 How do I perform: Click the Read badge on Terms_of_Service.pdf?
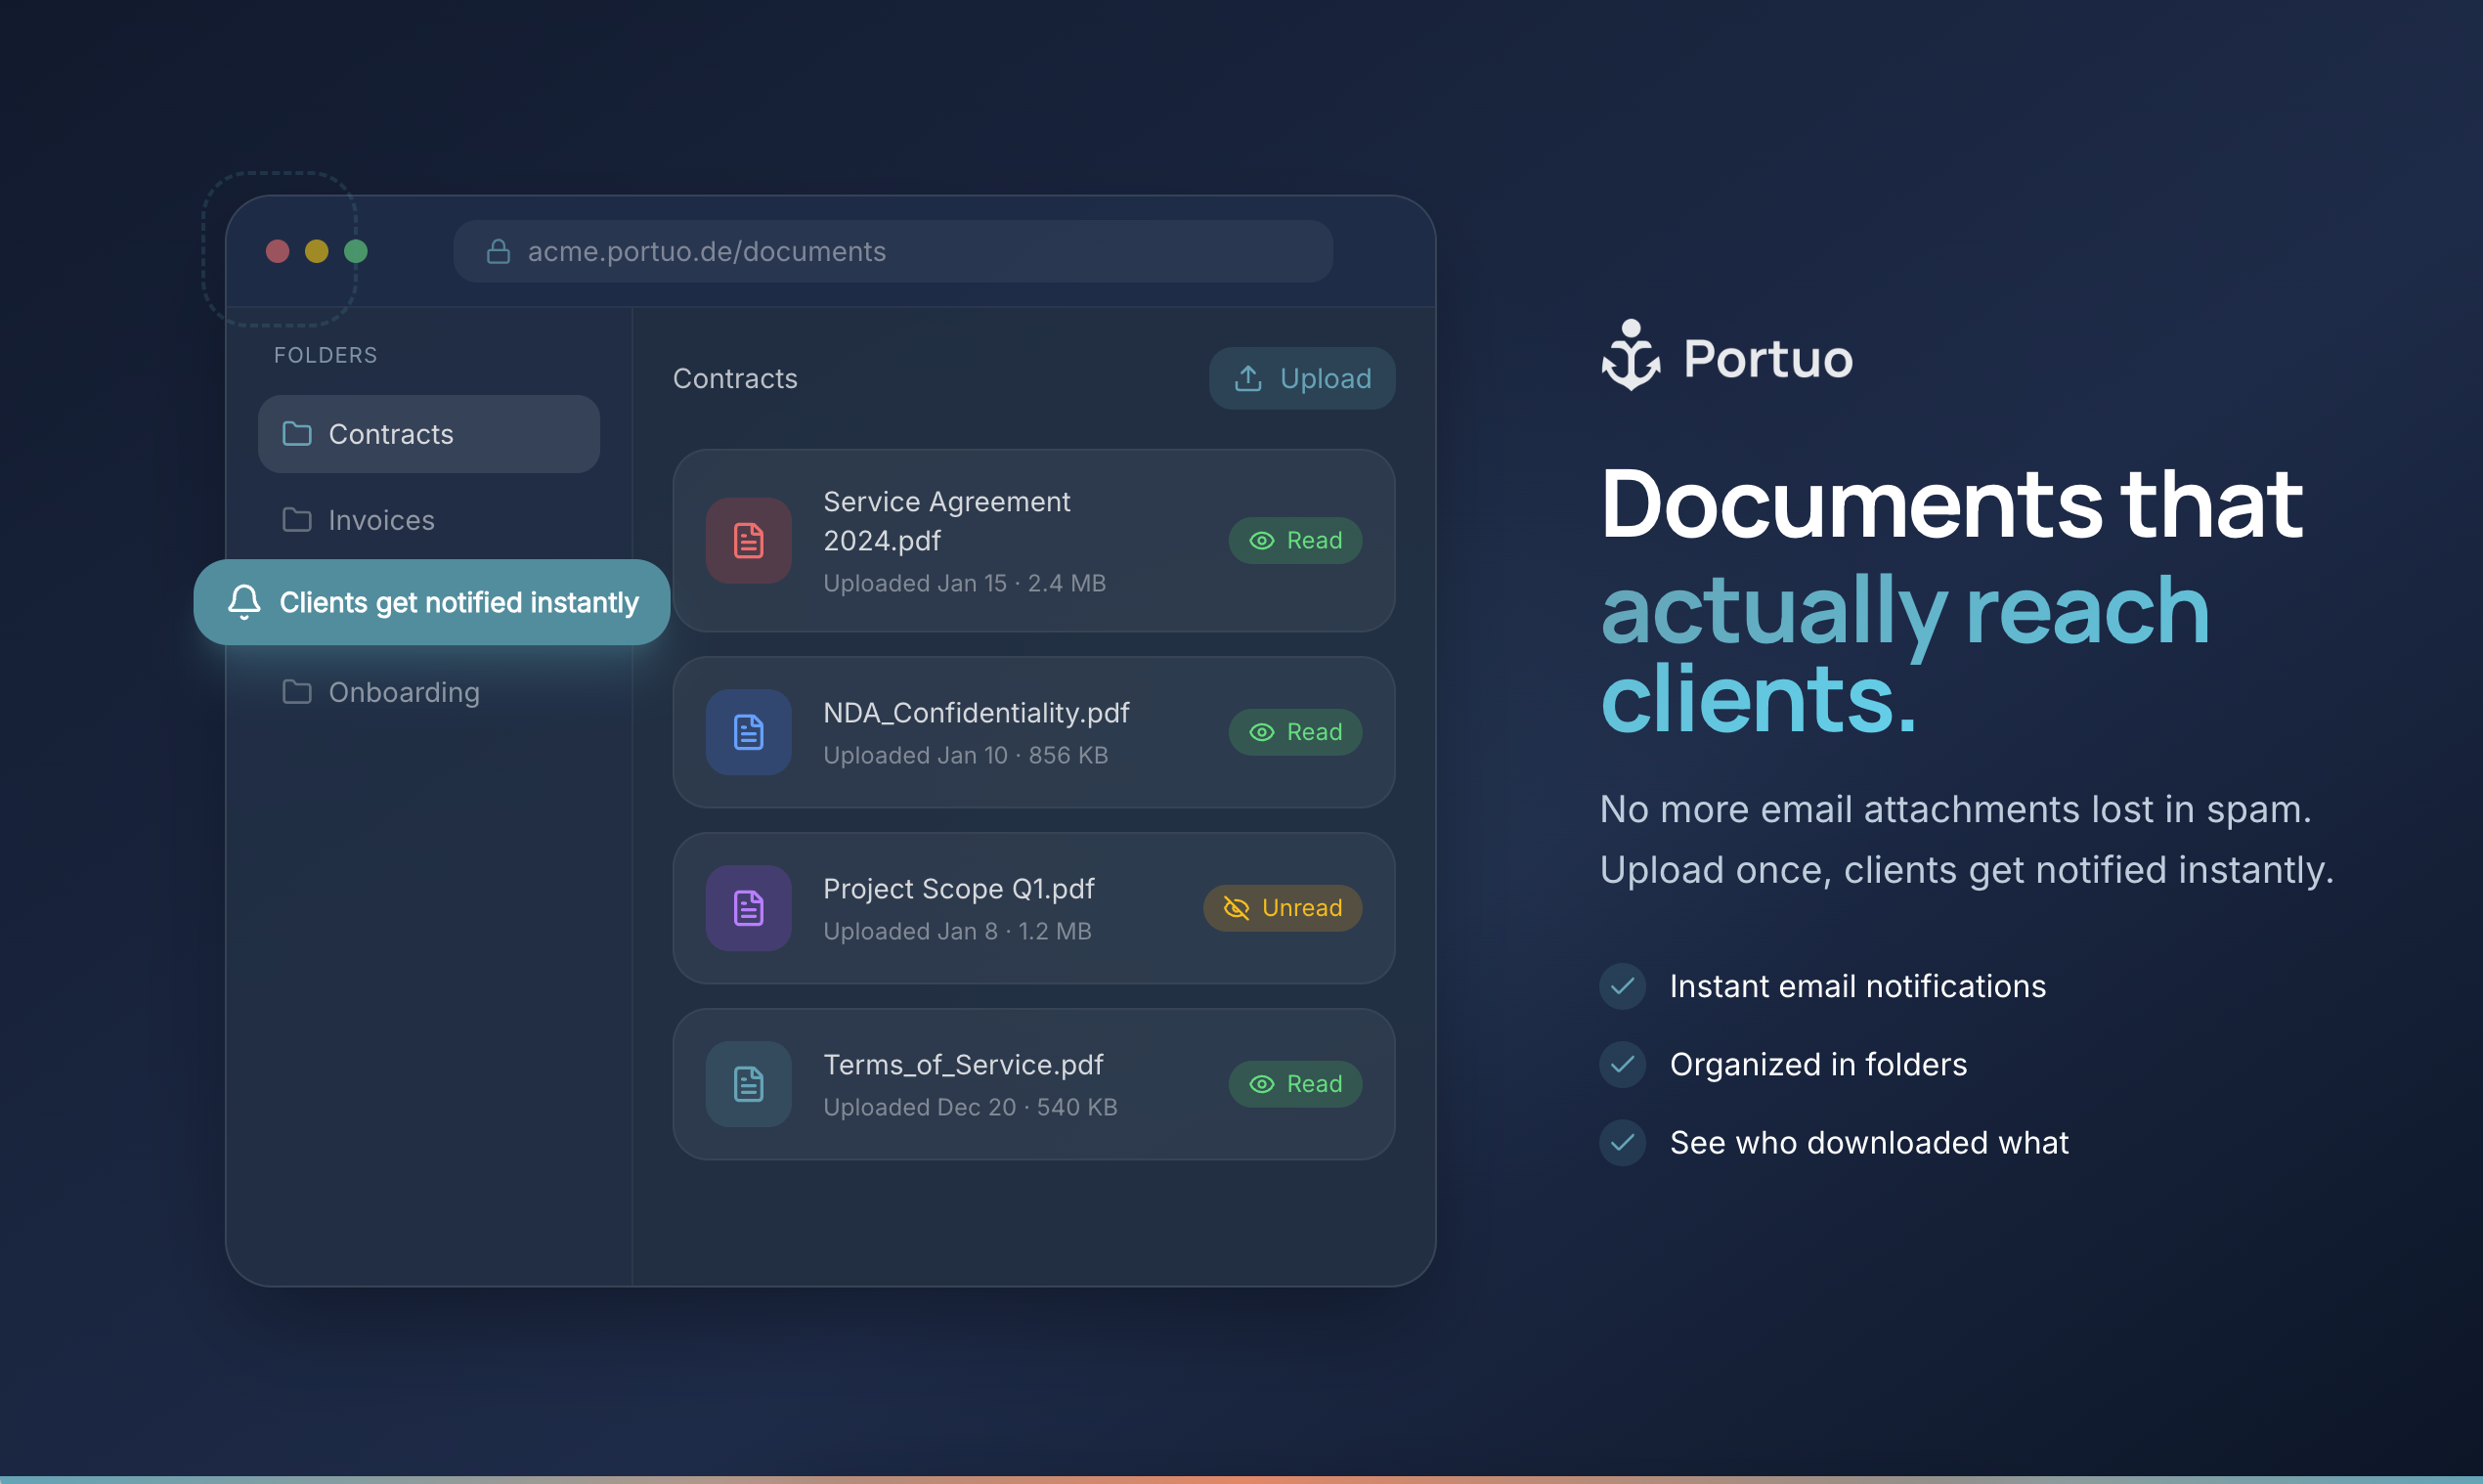pyautogui.click(x=1295, y=1083)
